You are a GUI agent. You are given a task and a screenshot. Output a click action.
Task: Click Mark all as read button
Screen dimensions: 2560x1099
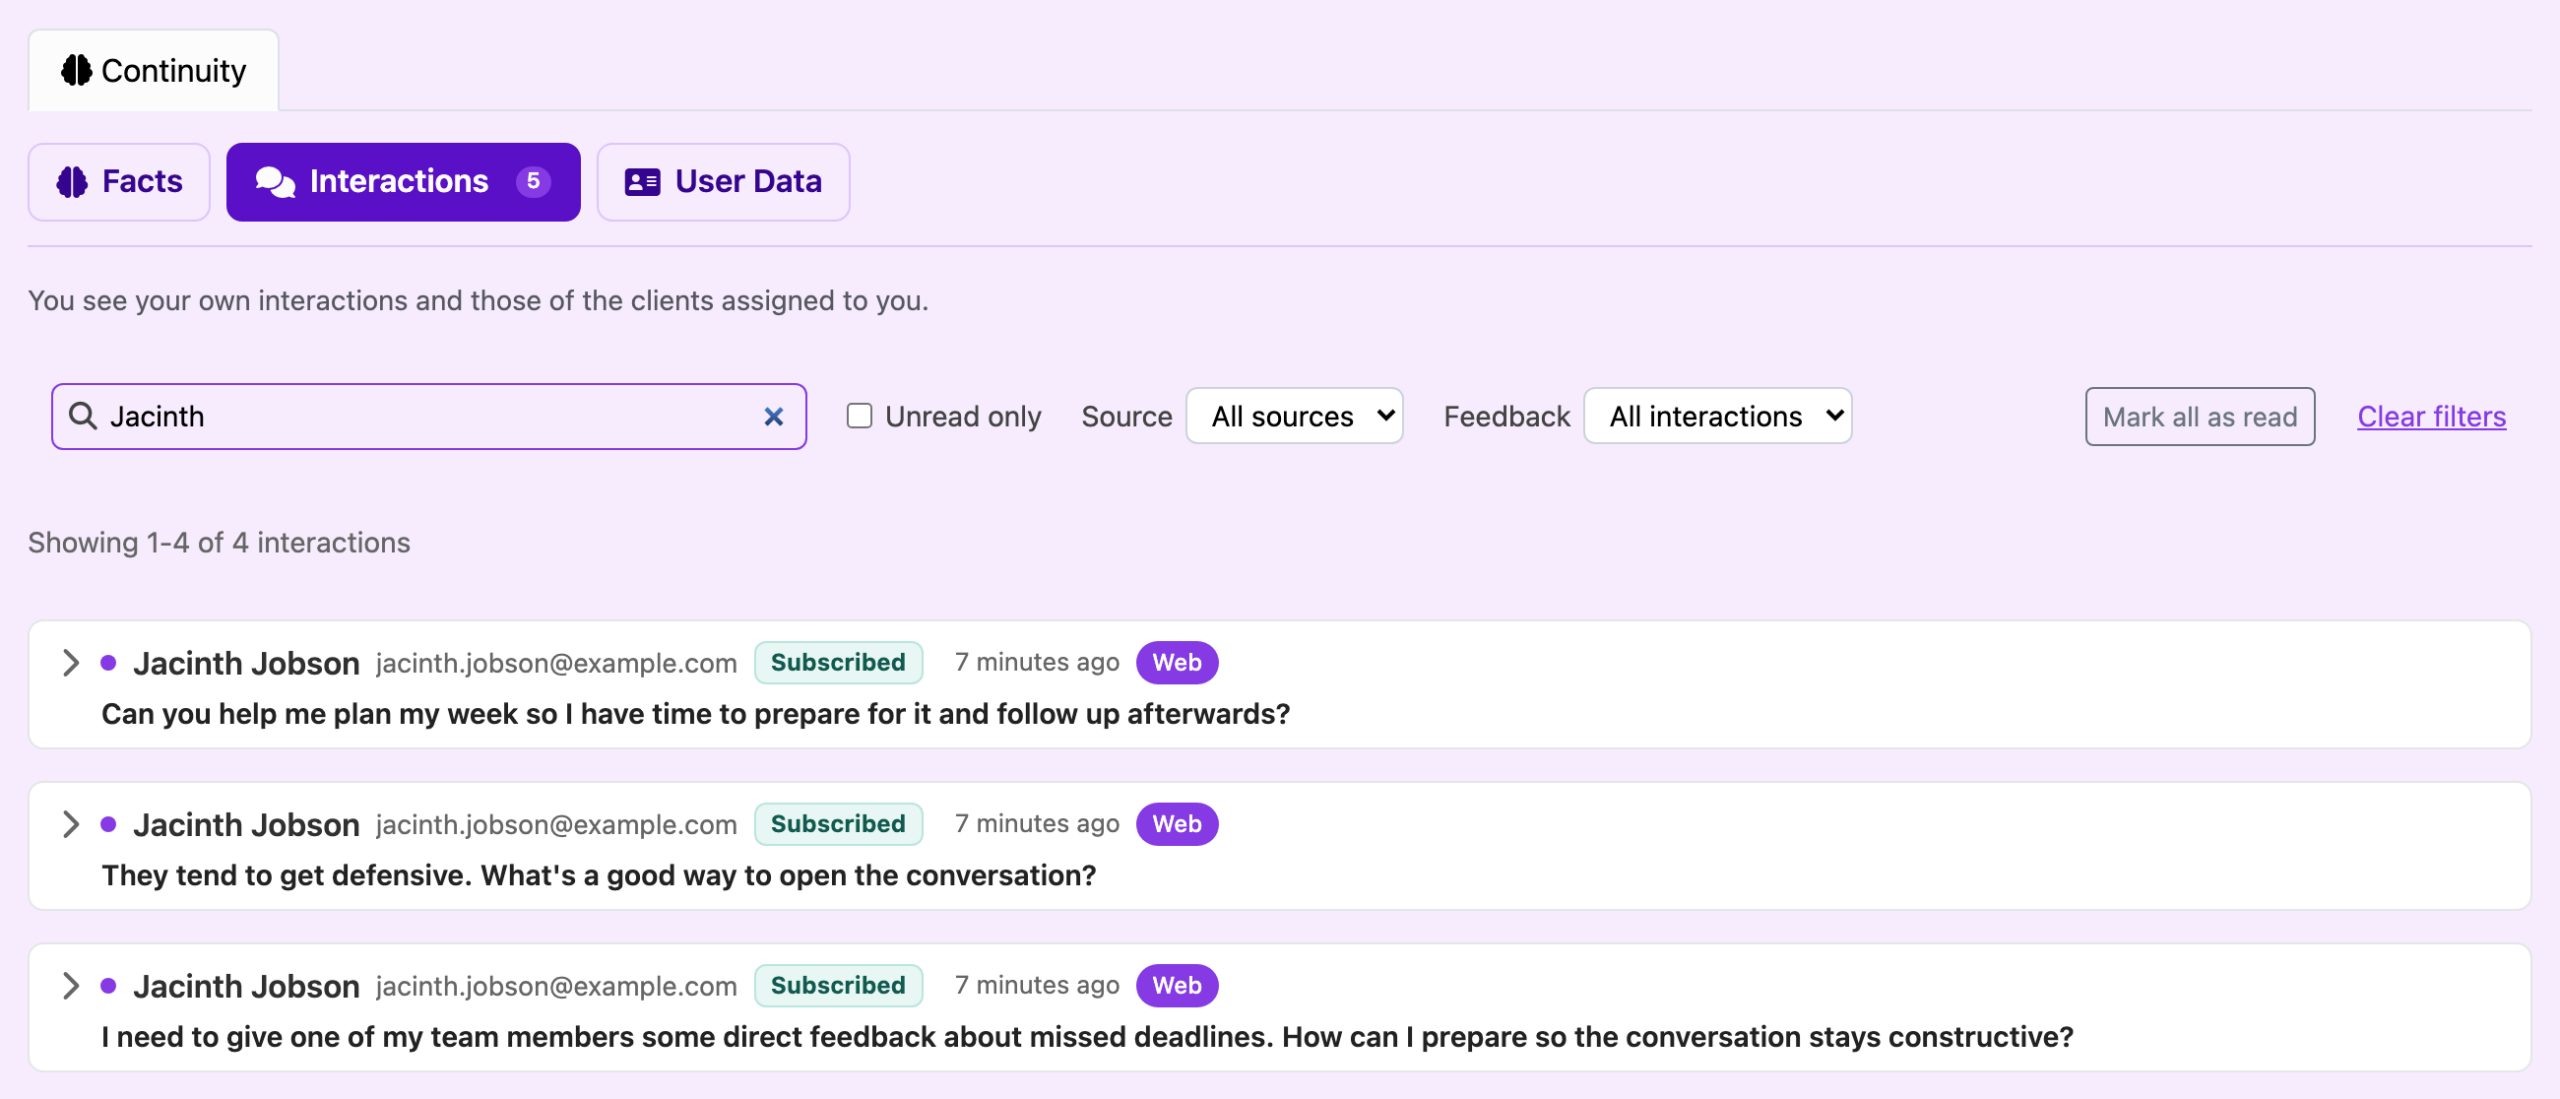point(2199,416)
